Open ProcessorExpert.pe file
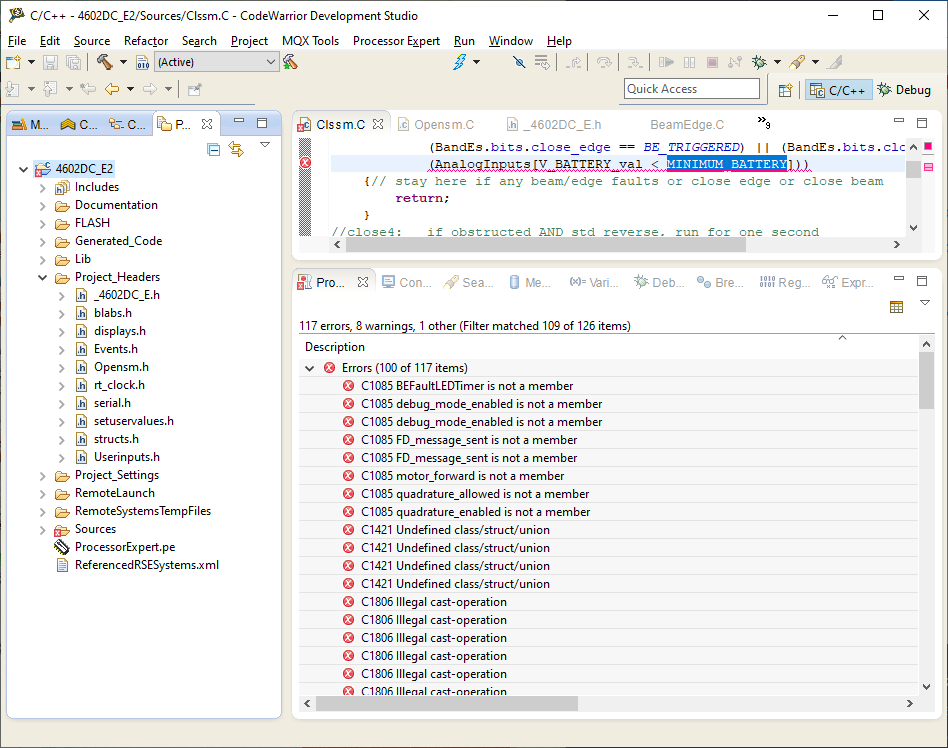Screen dimensions: 948x748 (x=124, y=547)
